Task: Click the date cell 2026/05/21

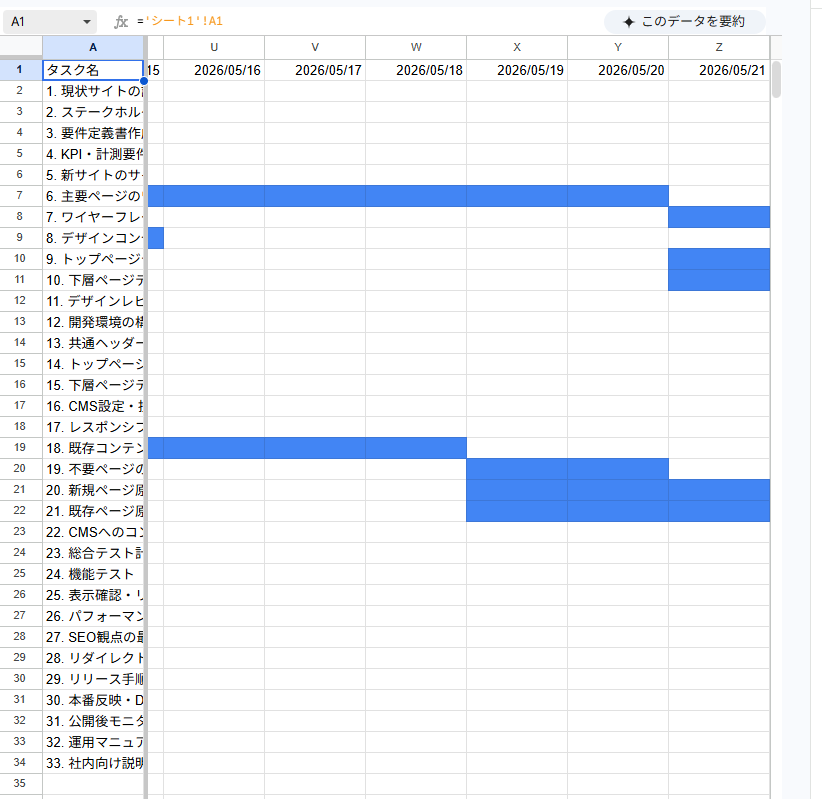Action: click(x=719, y=70)
